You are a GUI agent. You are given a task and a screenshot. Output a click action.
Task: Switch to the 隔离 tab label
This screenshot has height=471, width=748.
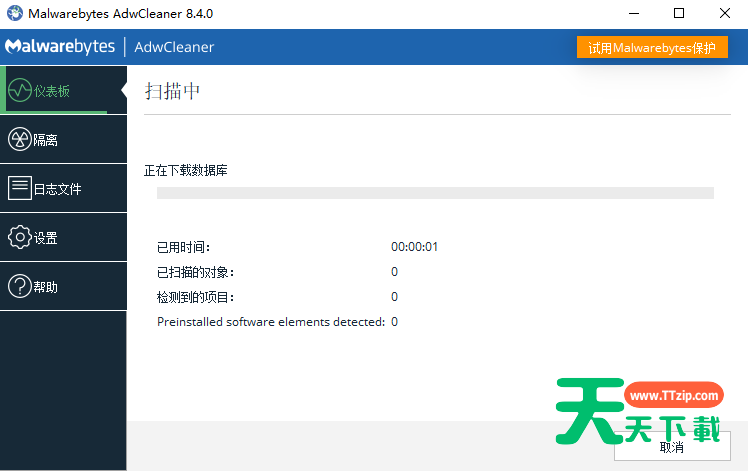45,140
